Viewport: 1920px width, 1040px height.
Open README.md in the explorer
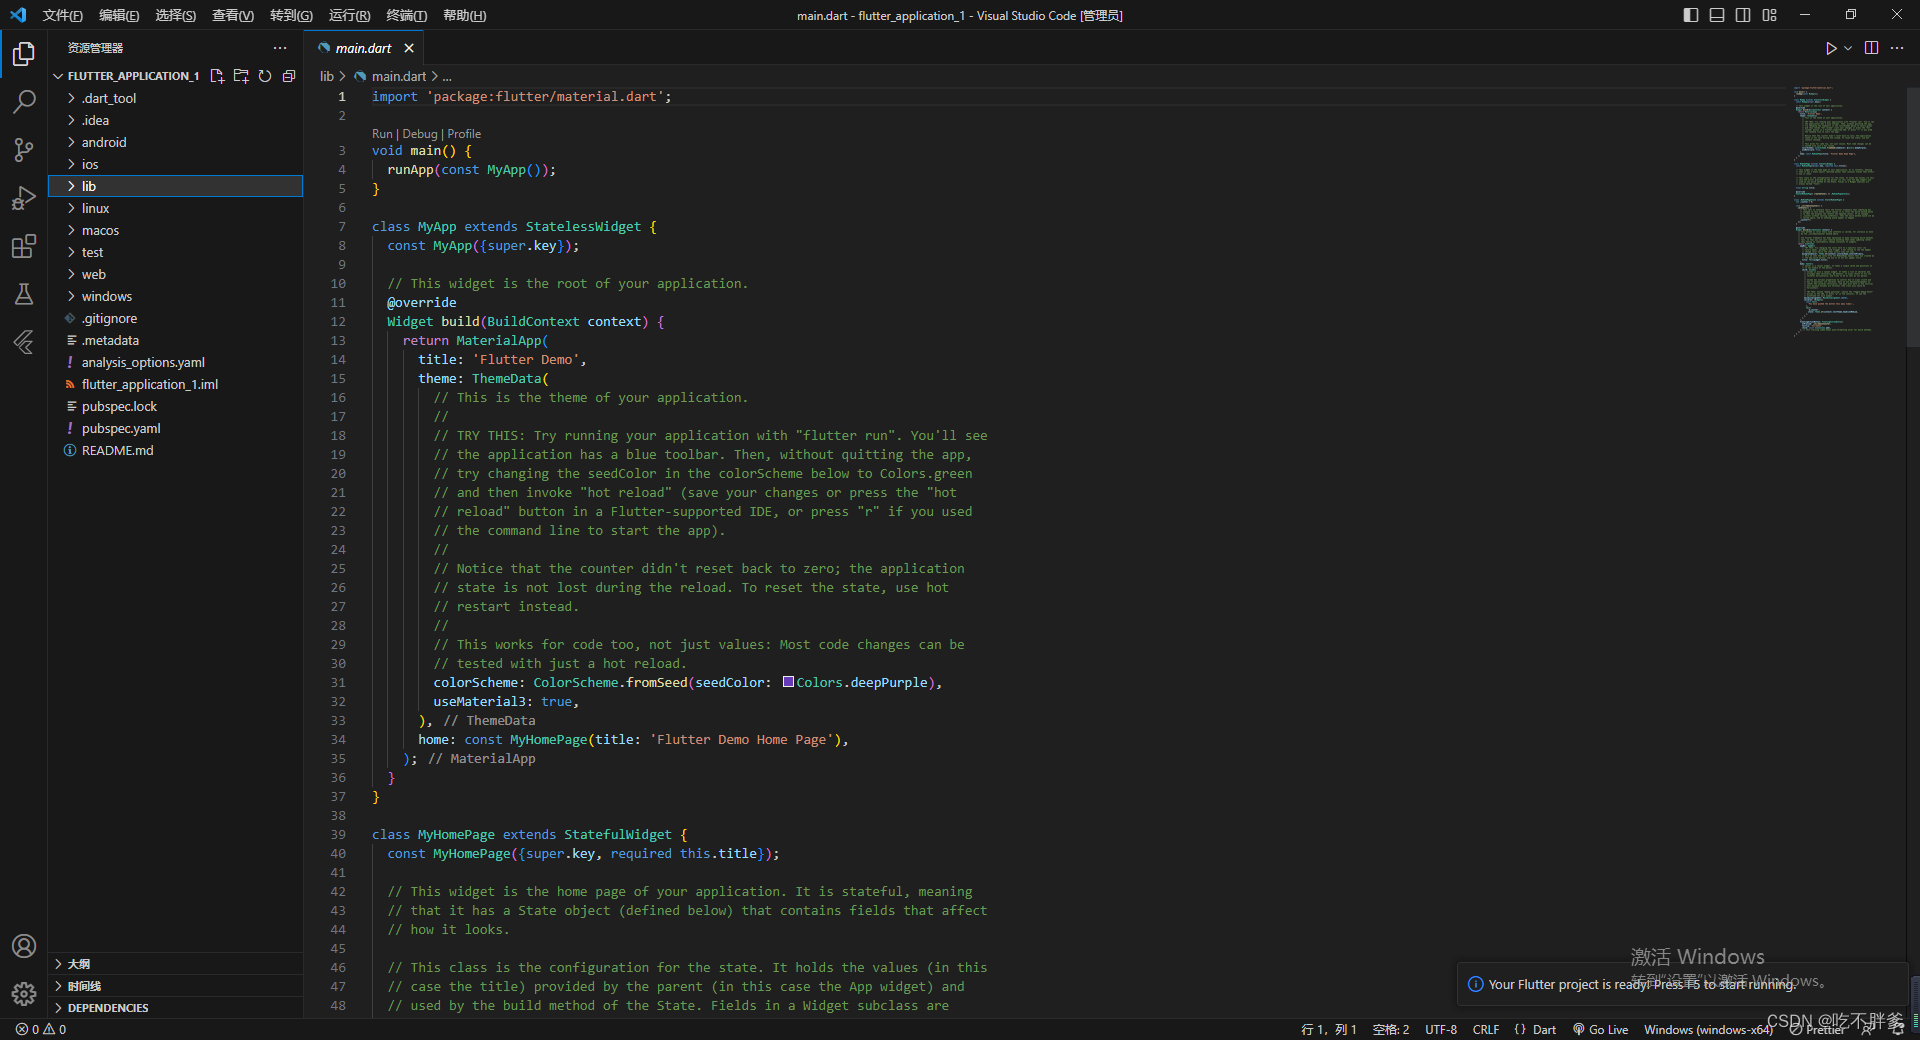(175, 450)
